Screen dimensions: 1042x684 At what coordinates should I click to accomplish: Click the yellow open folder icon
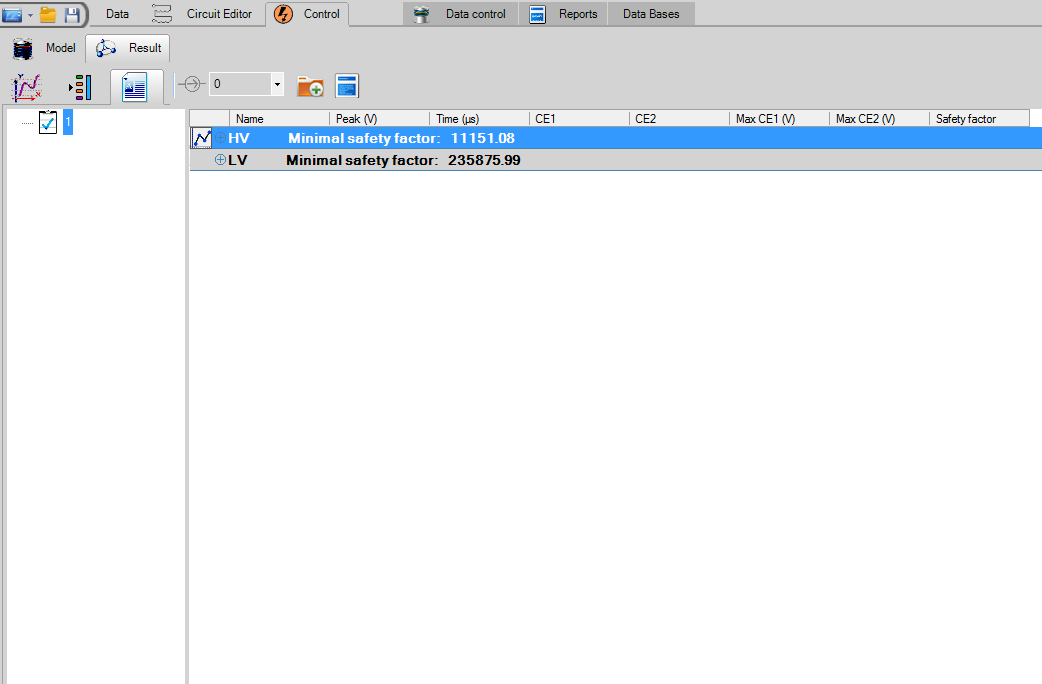pyautogui.click(x=48, y=15)
